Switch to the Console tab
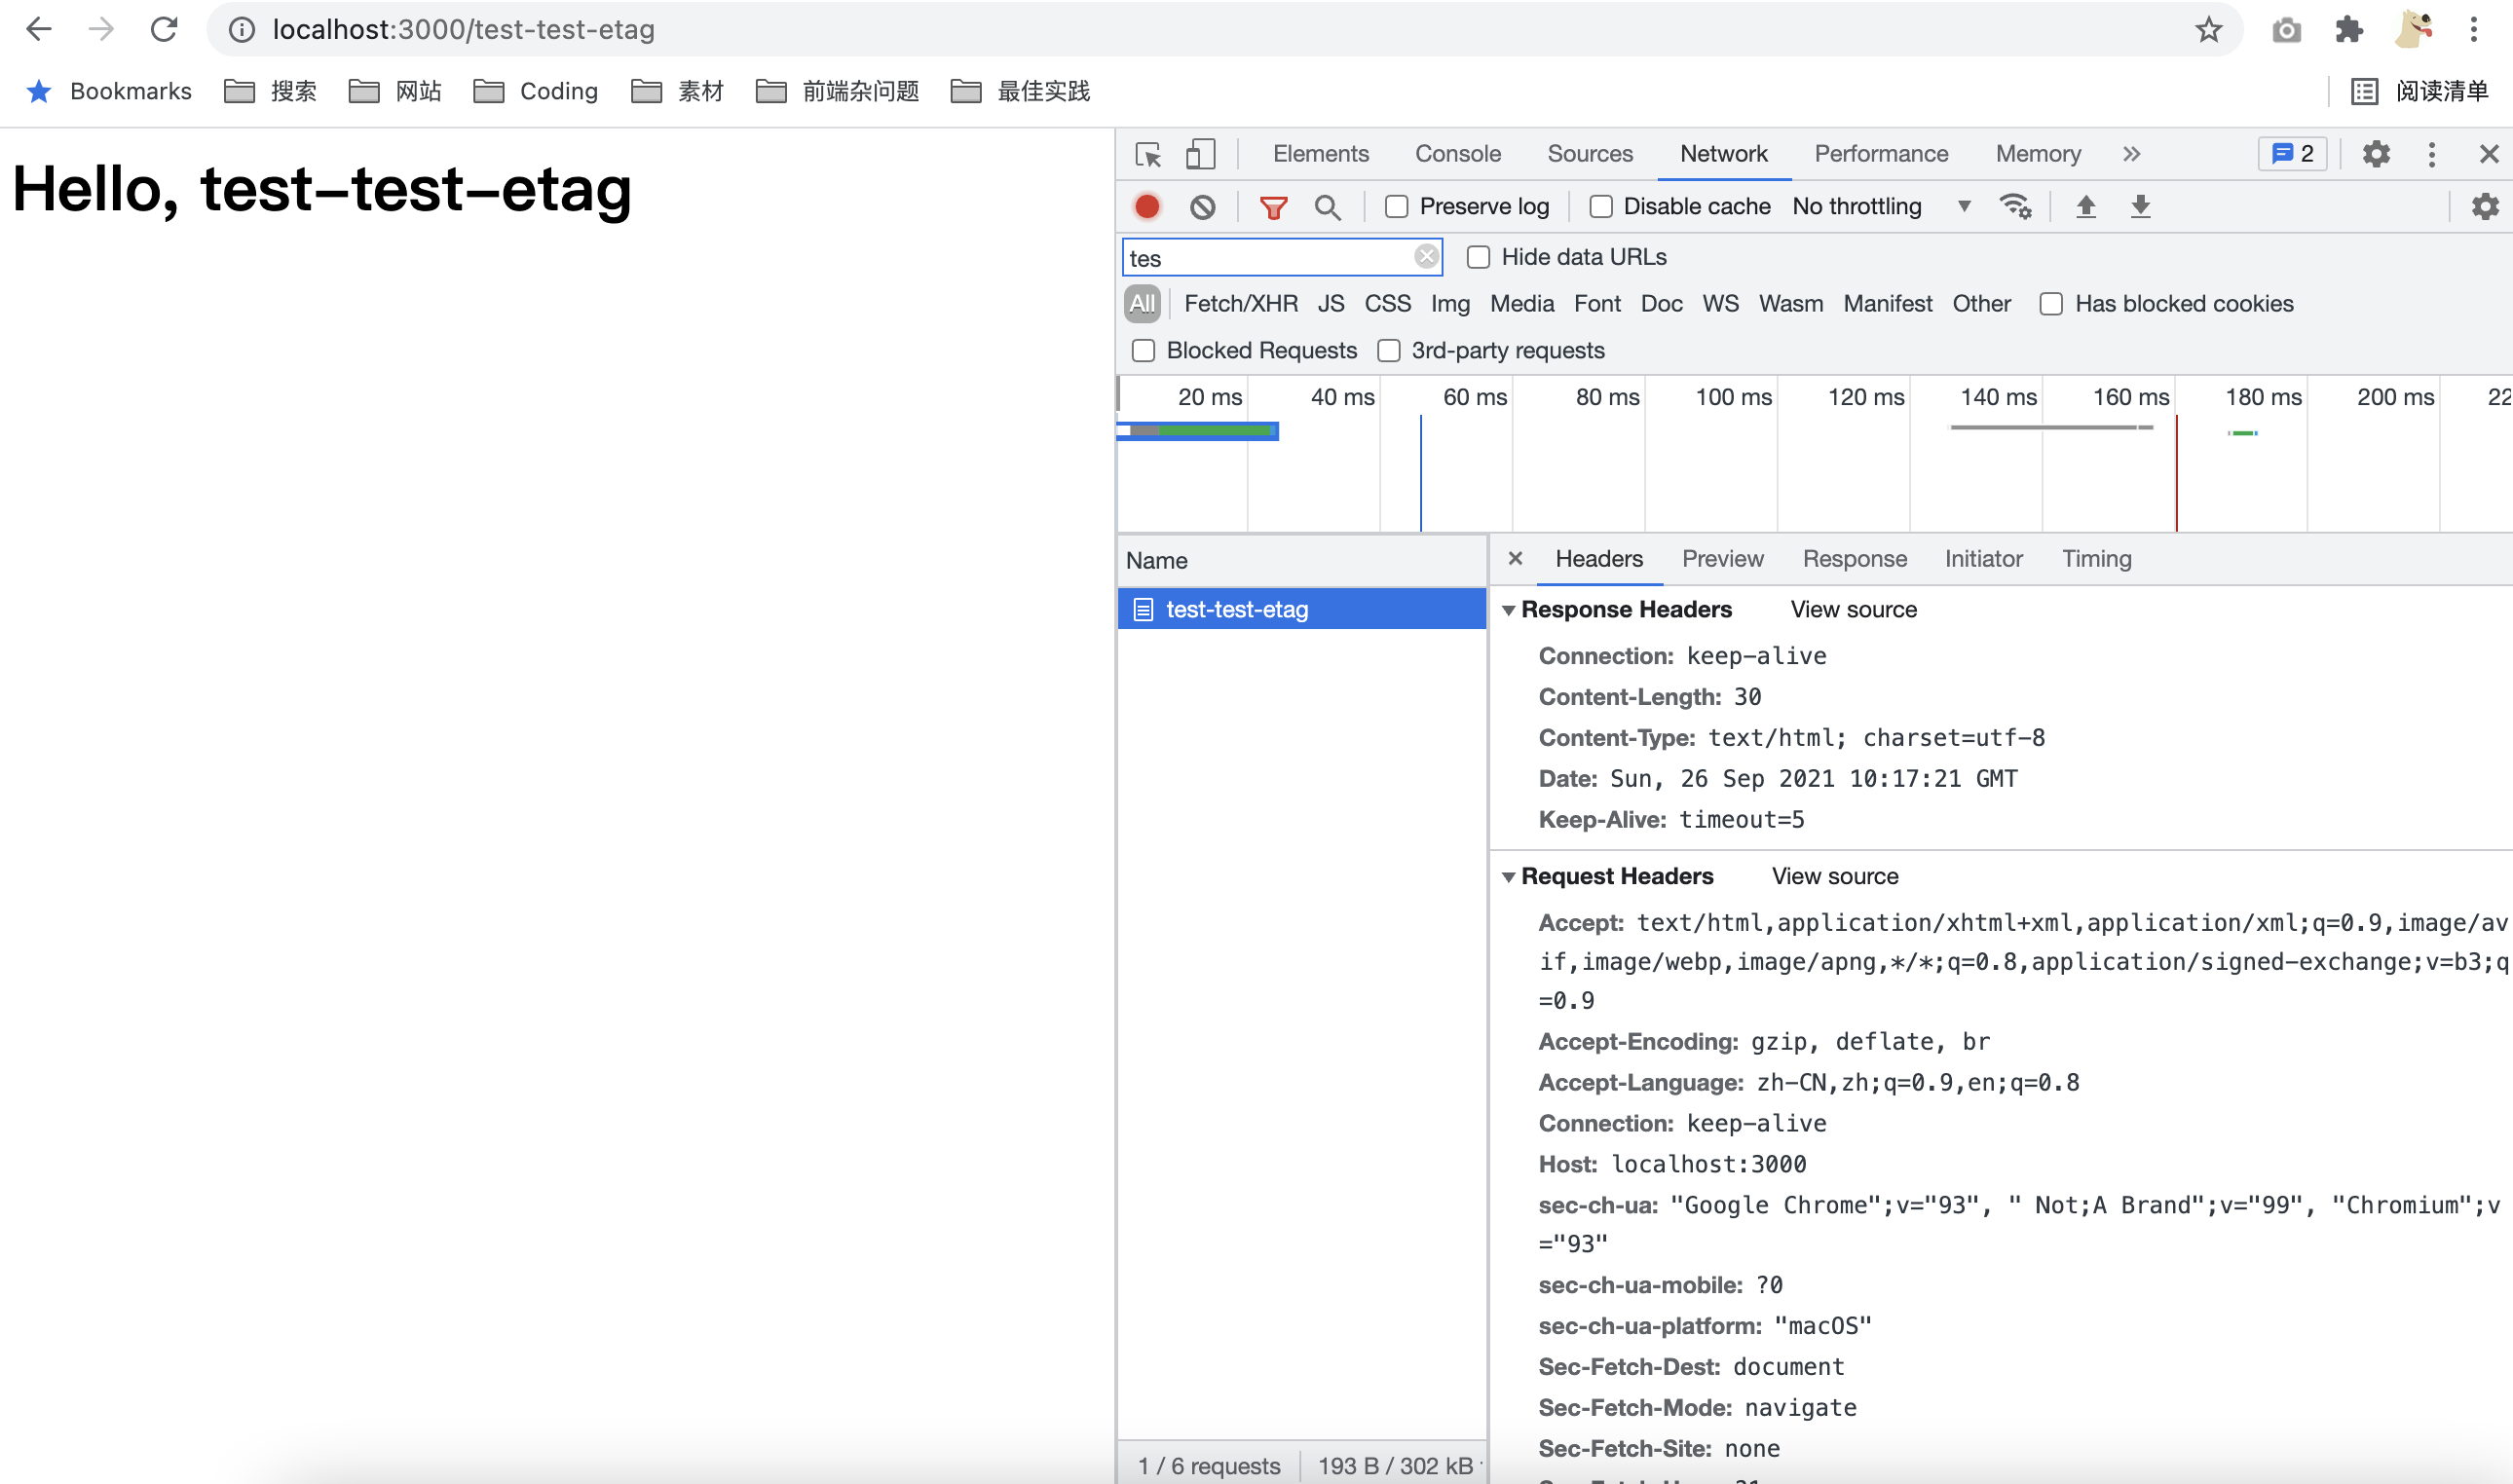This screenshot has width=2513, height=1484. [1457, 154]
